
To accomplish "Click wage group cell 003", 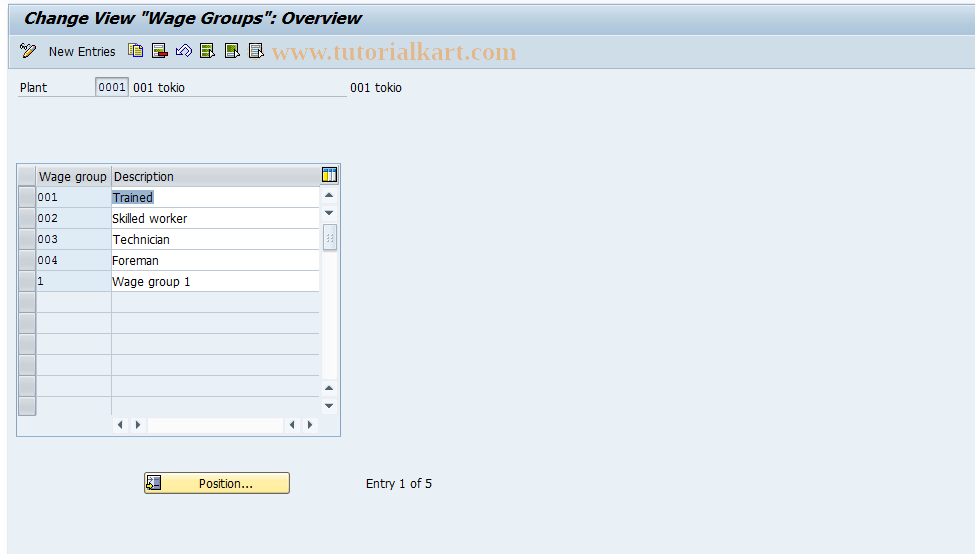I will click(73, 239).
